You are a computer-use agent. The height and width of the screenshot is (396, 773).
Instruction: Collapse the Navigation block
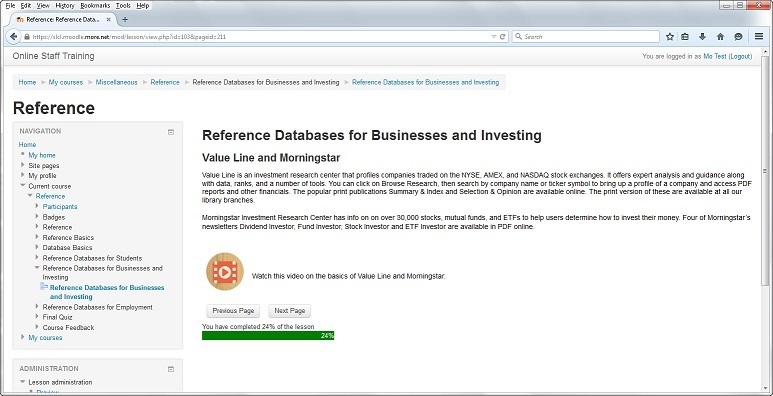coord(171,132)
